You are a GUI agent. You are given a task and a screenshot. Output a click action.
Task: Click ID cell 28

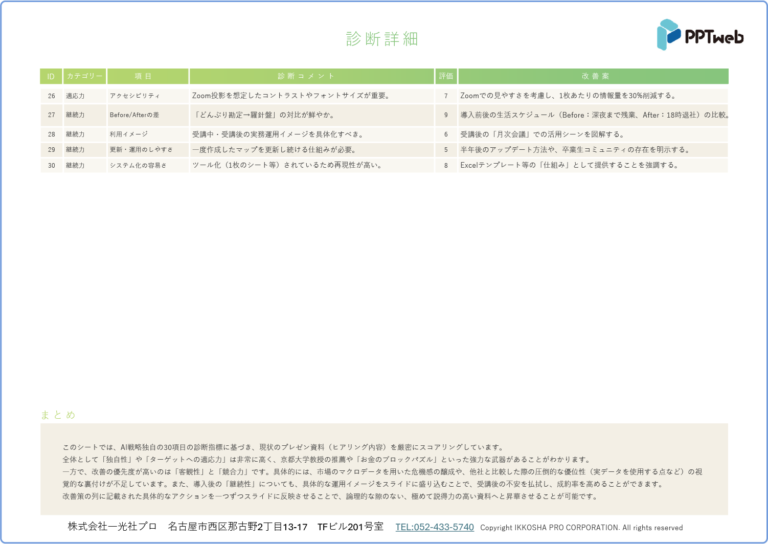coord(51,134)
